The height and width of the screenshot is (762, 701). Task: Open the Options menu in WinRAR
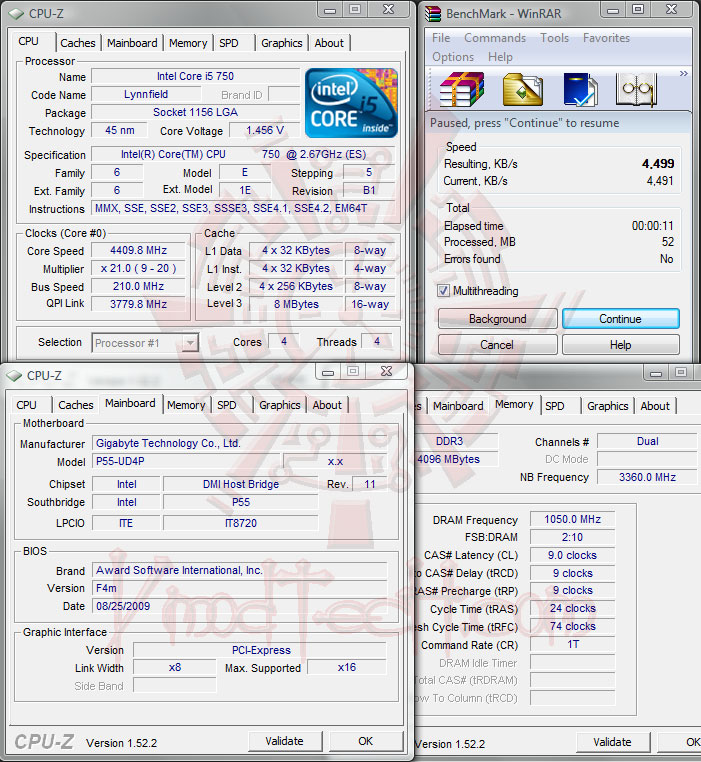pos(453,57)
